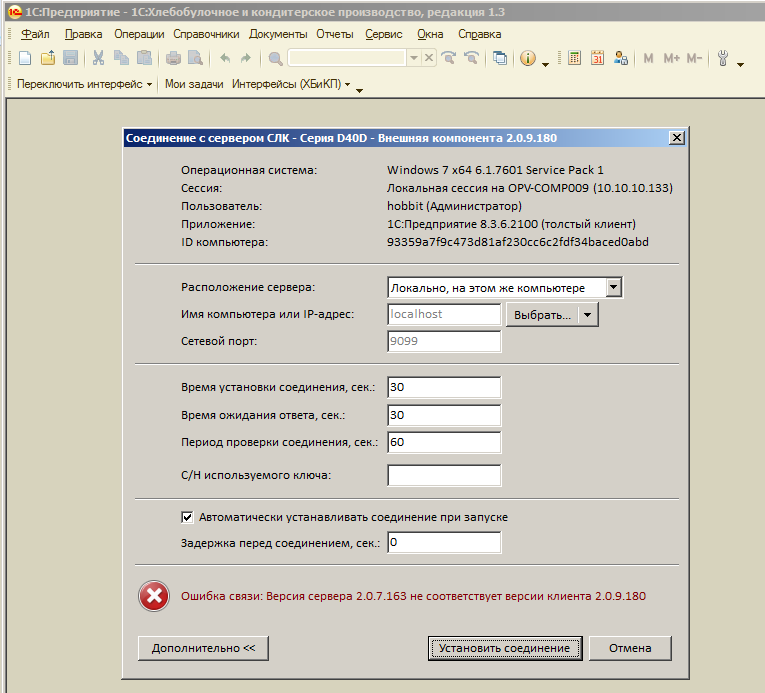
Task: Open the Отчеты menu
Action: (x=335, y=34)
